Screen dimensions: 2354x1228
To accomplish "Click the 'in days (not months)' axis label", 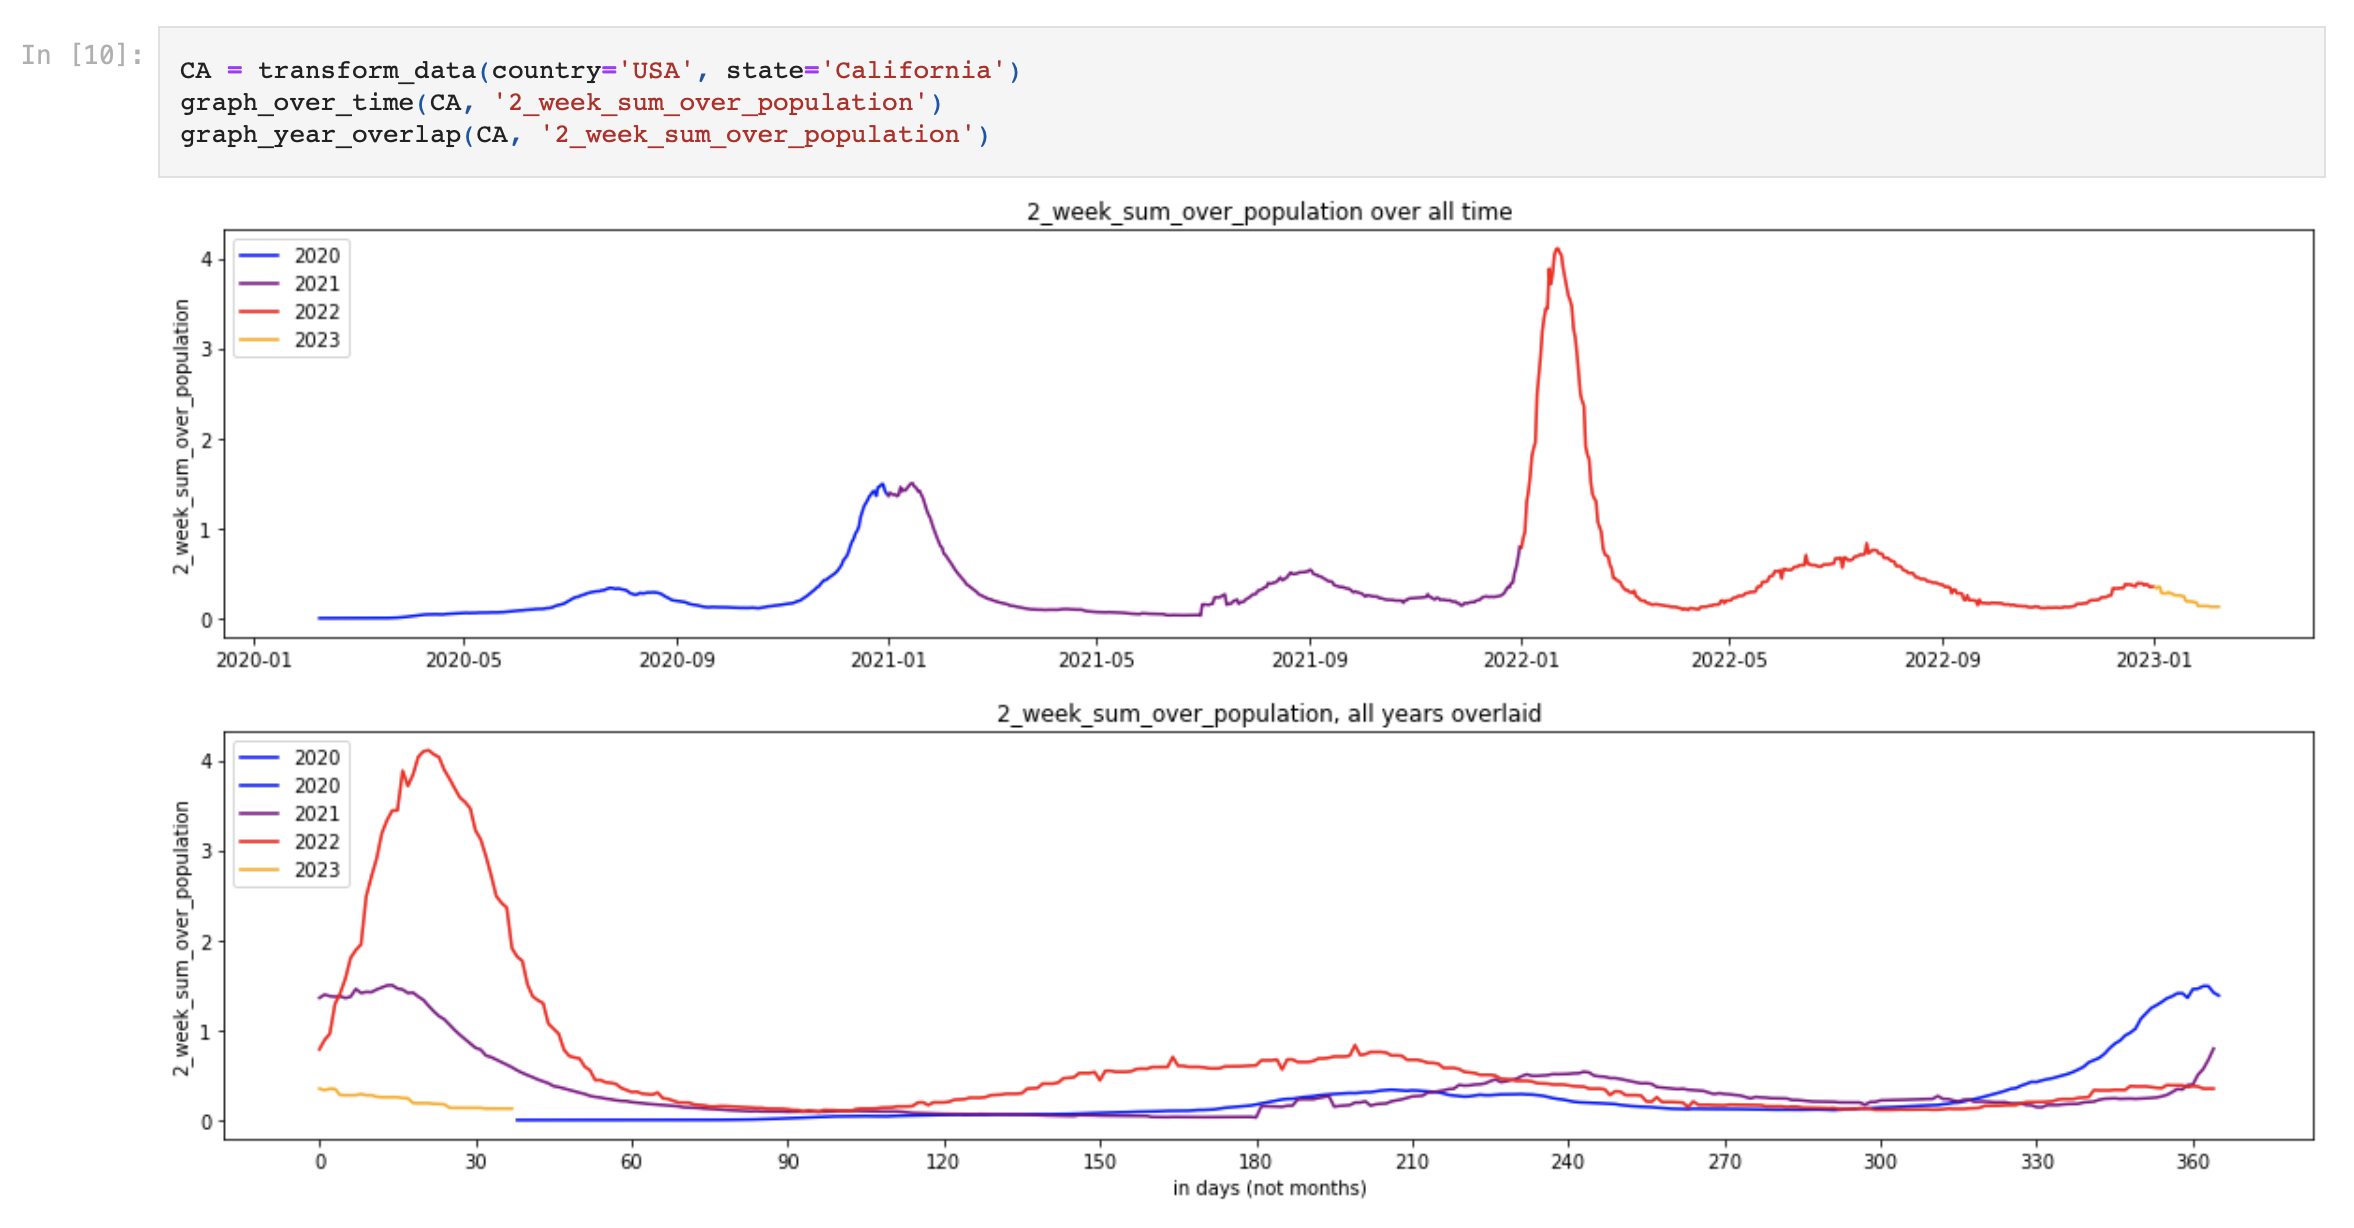I will point(1268,1188).
